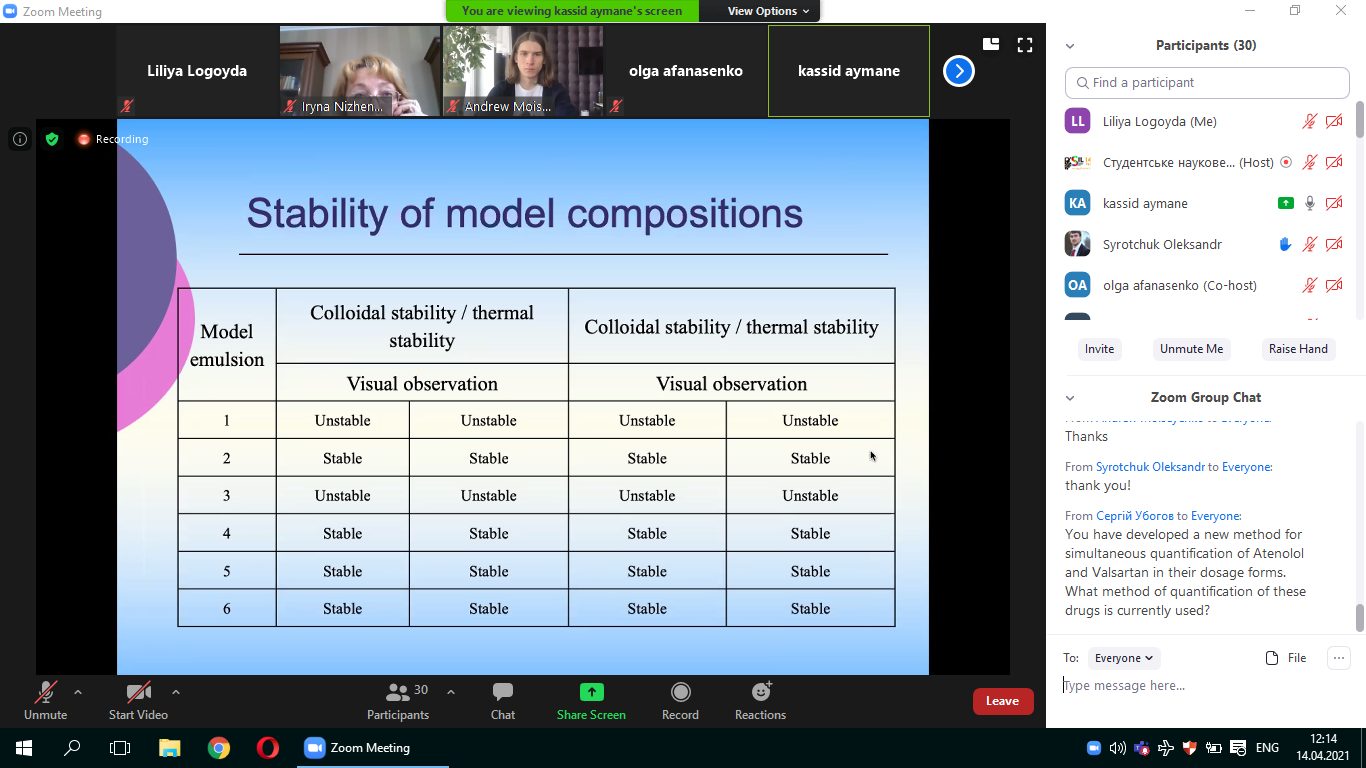Open Zoom Meeting in the taskbar
The width and height of the screenshot is (1366, 768).
pos(357,748)
